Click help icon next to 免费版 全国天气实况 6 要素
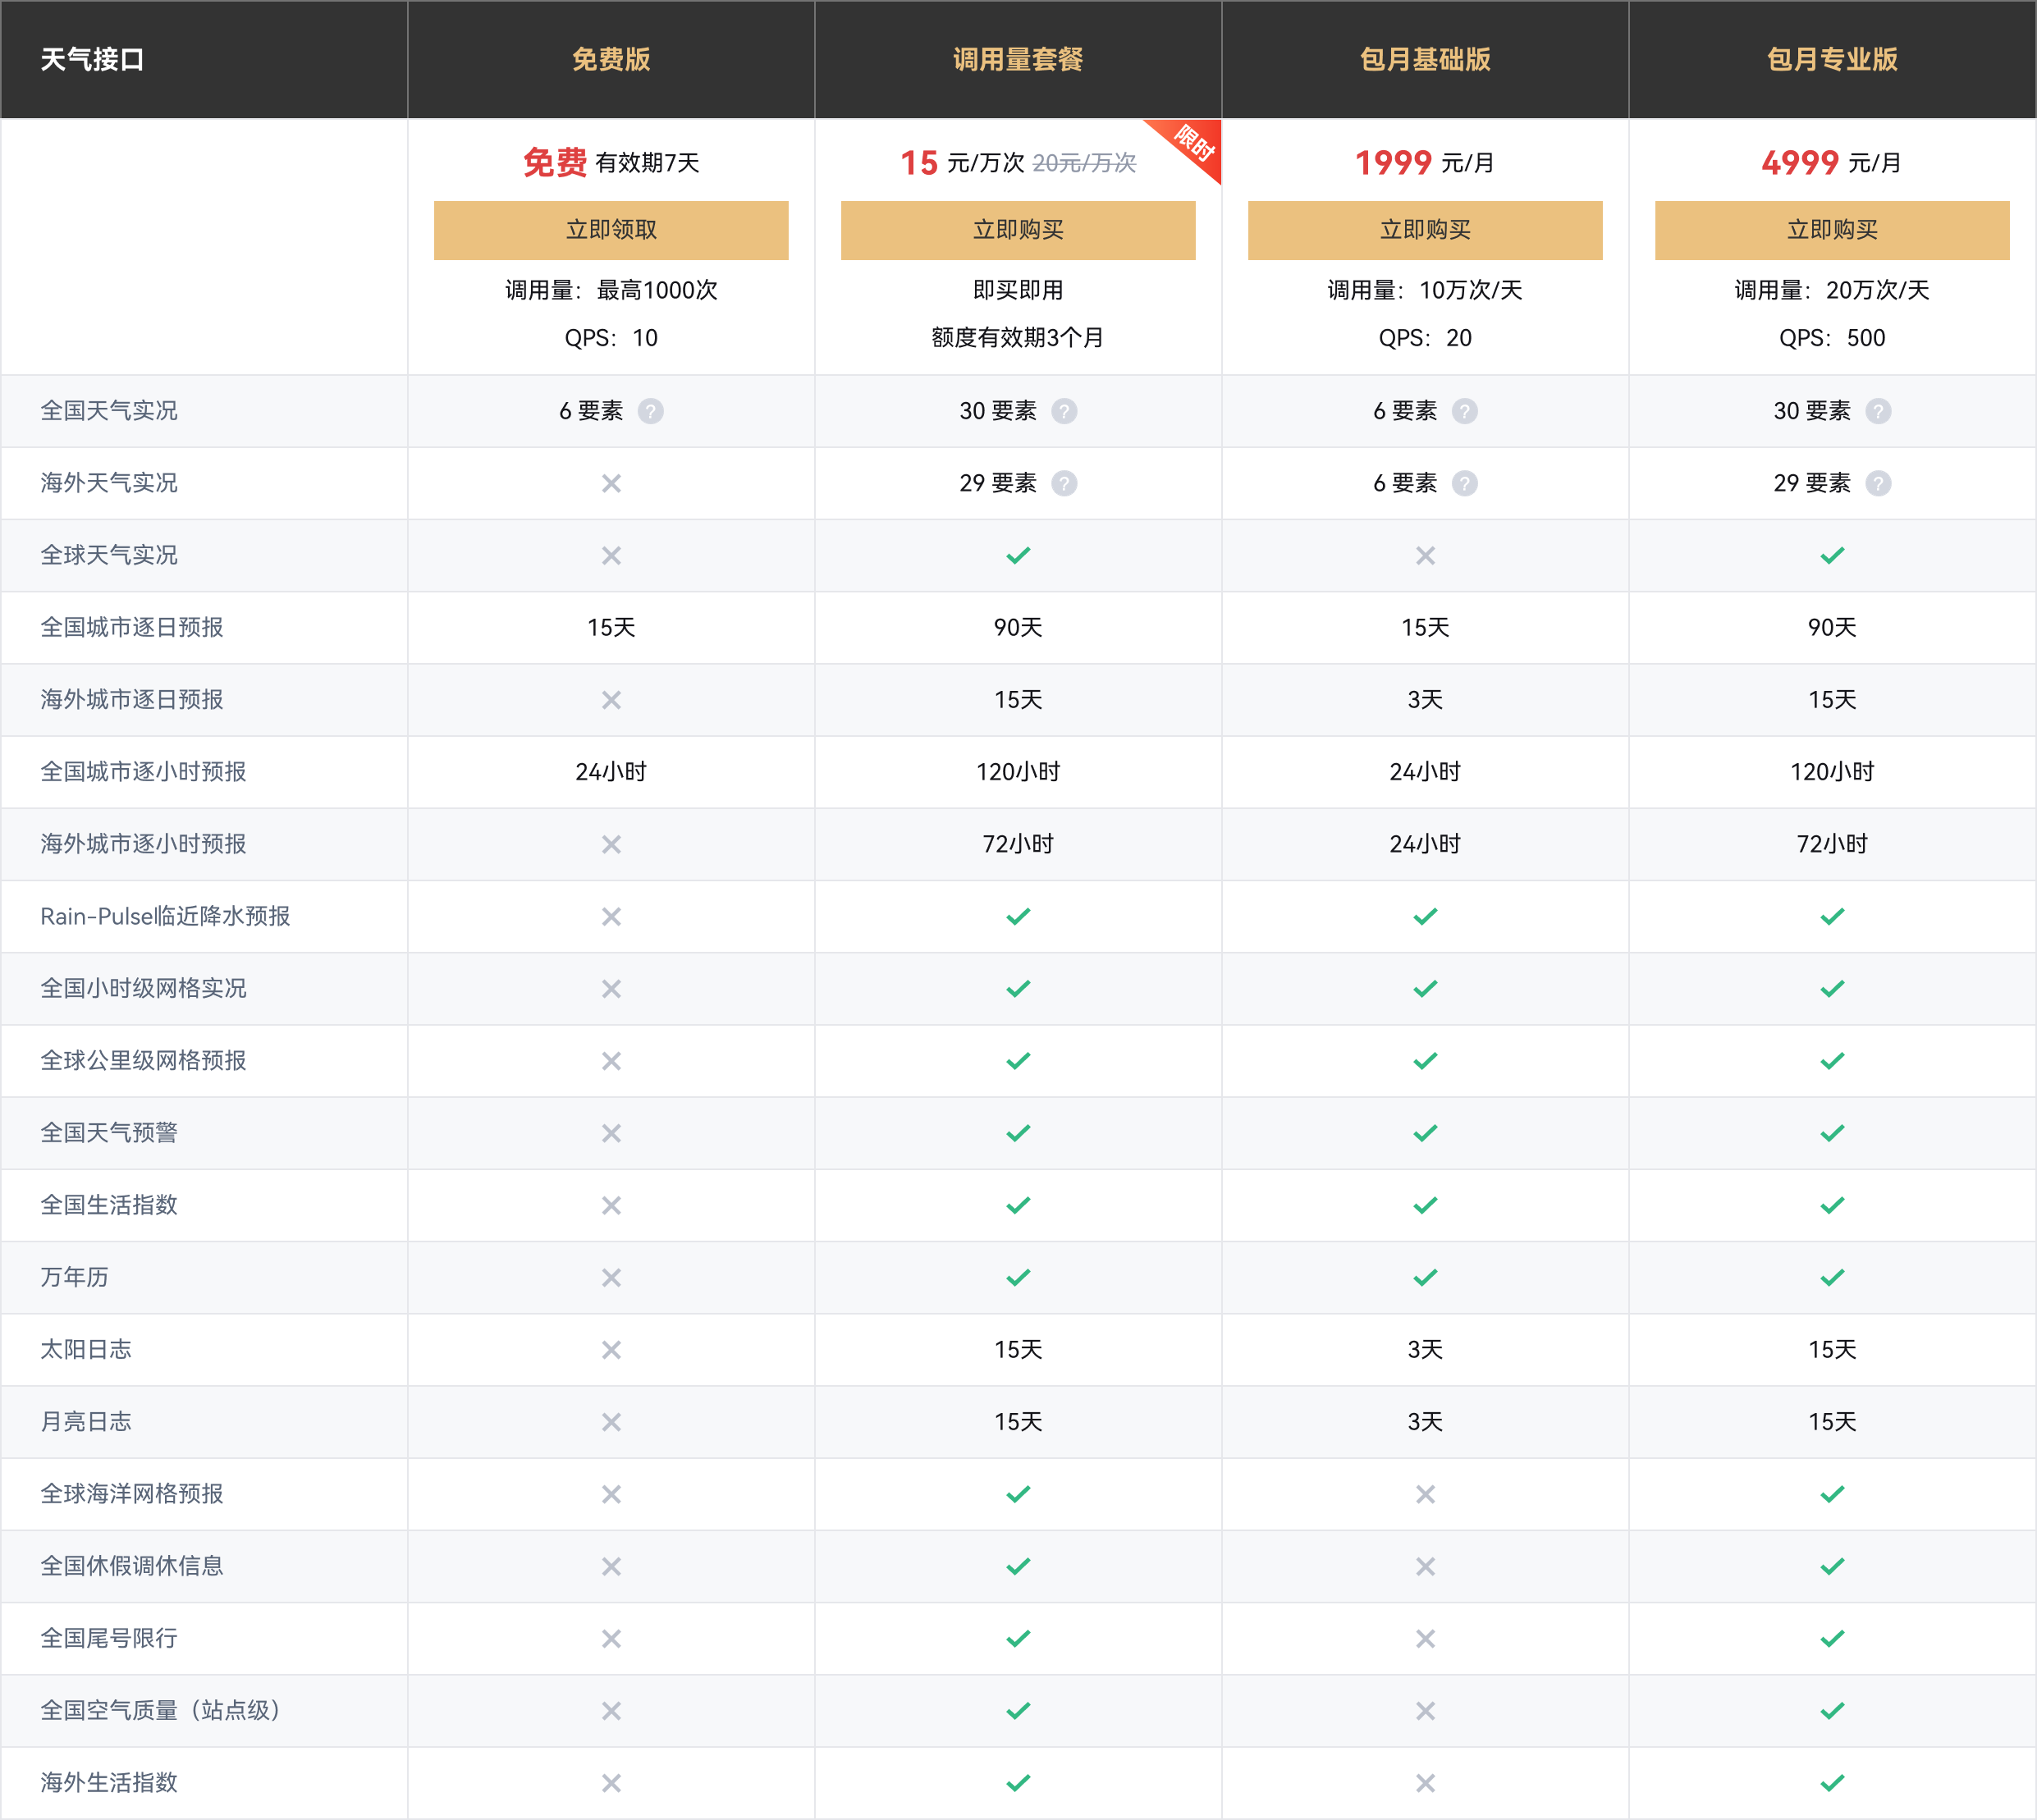Screen dimensions: 2037x1820 (x=651, y=411)
